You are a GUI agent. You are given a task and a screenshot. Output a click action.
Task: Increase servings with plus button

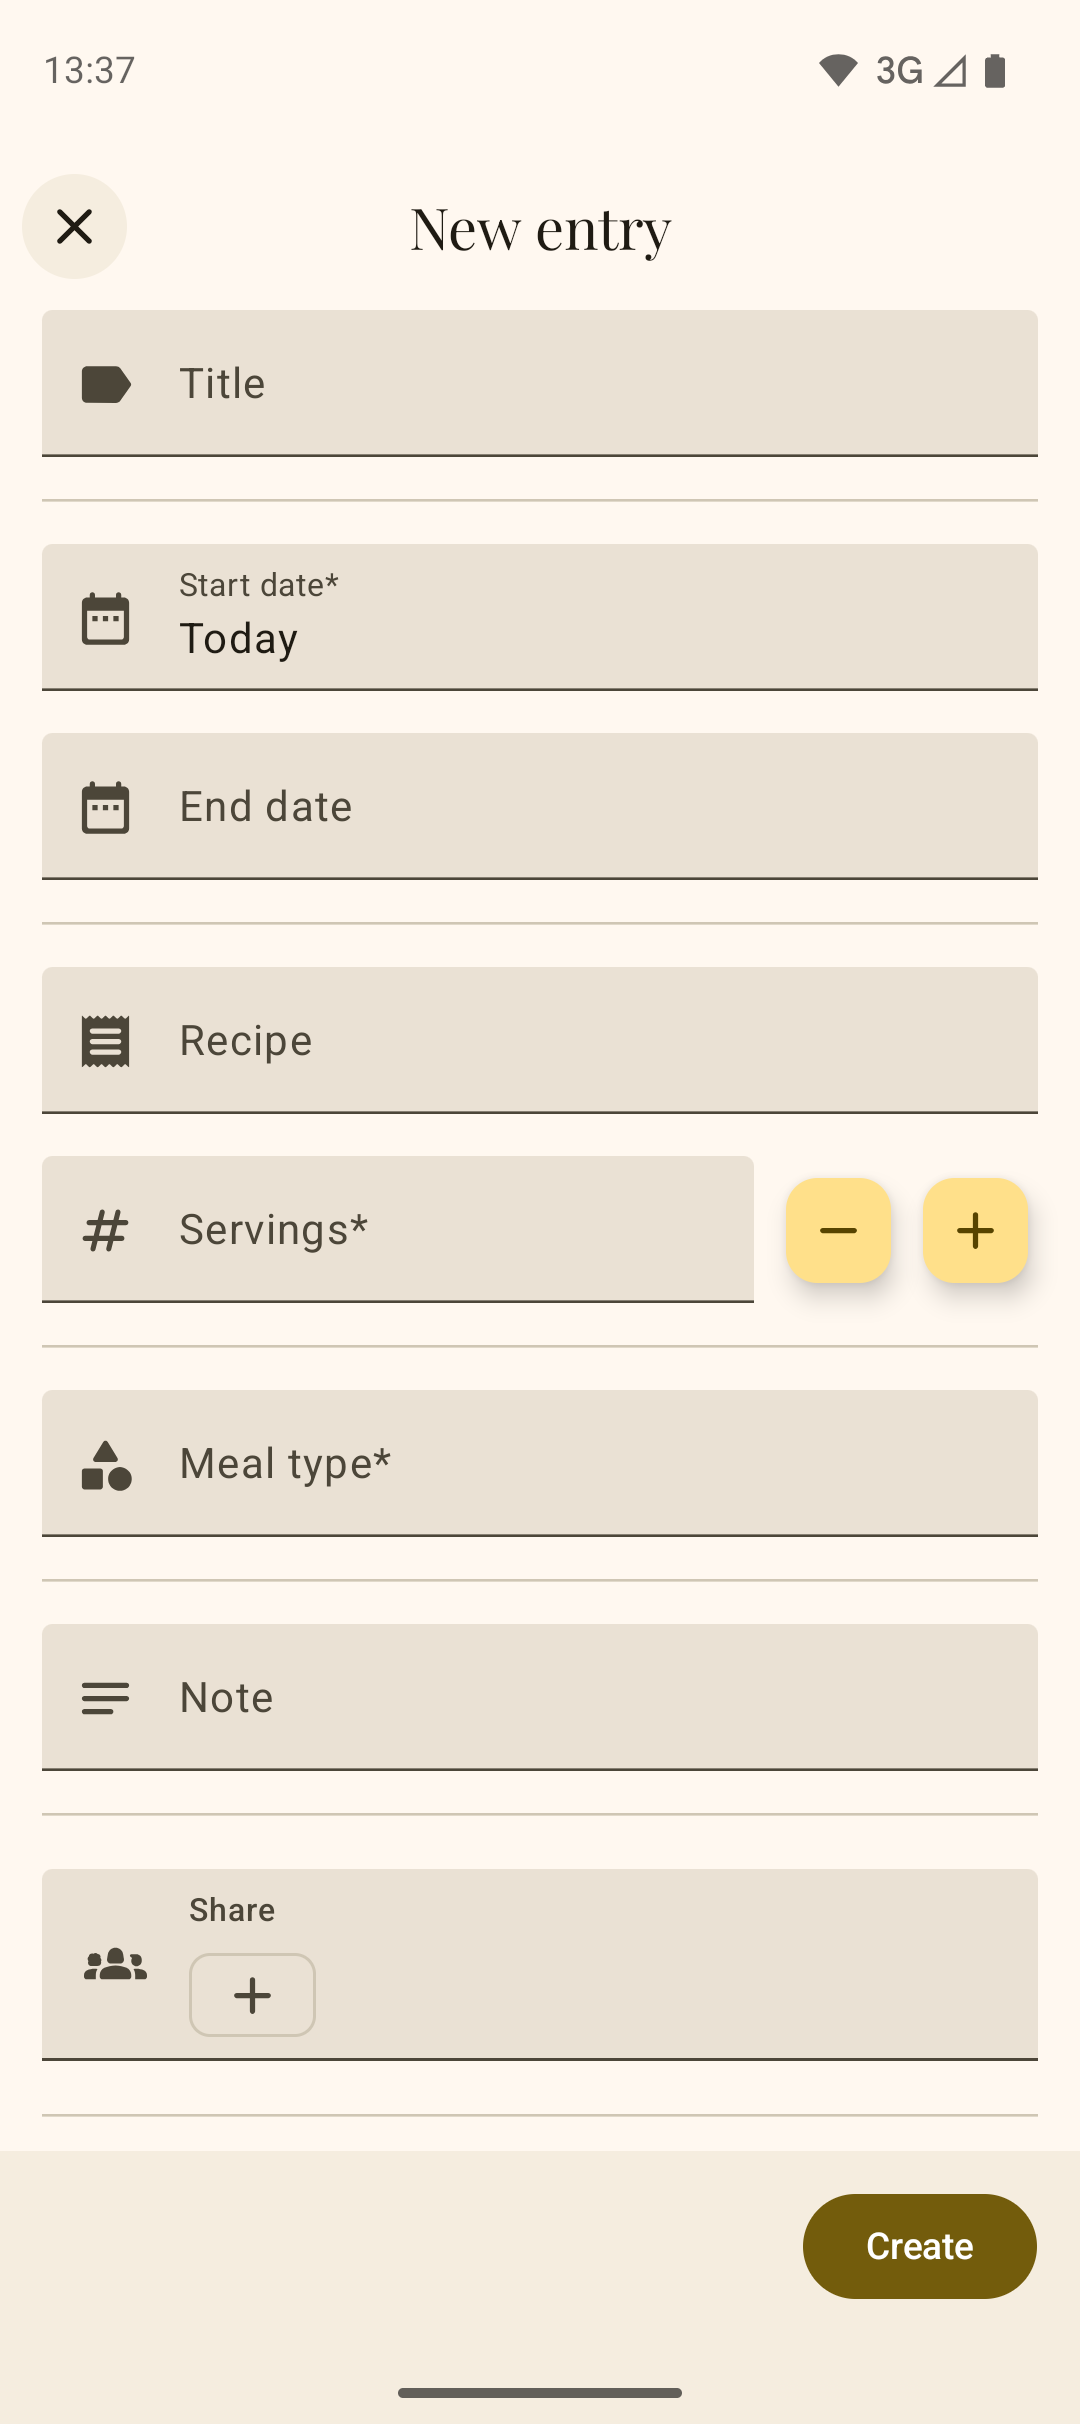pyautogui.click(x=975, y=1230)
